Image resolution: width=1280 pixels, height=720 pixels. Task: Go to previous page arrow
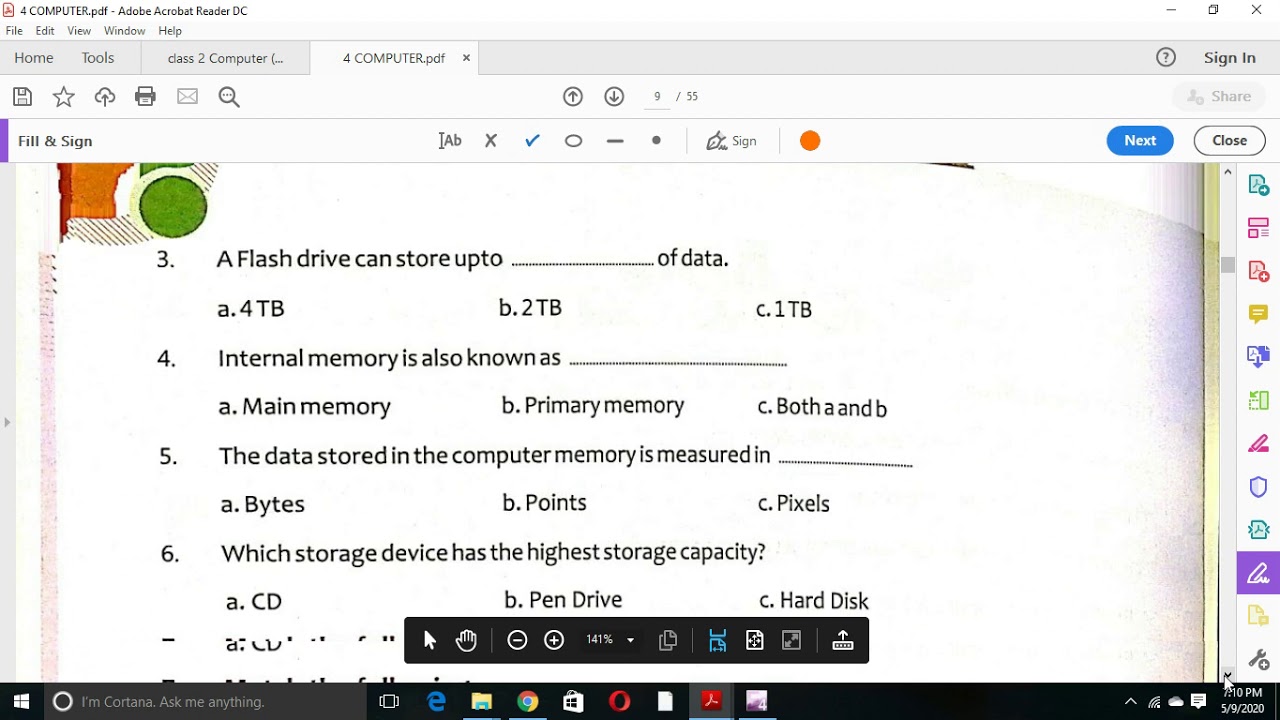tap(573, 96)
